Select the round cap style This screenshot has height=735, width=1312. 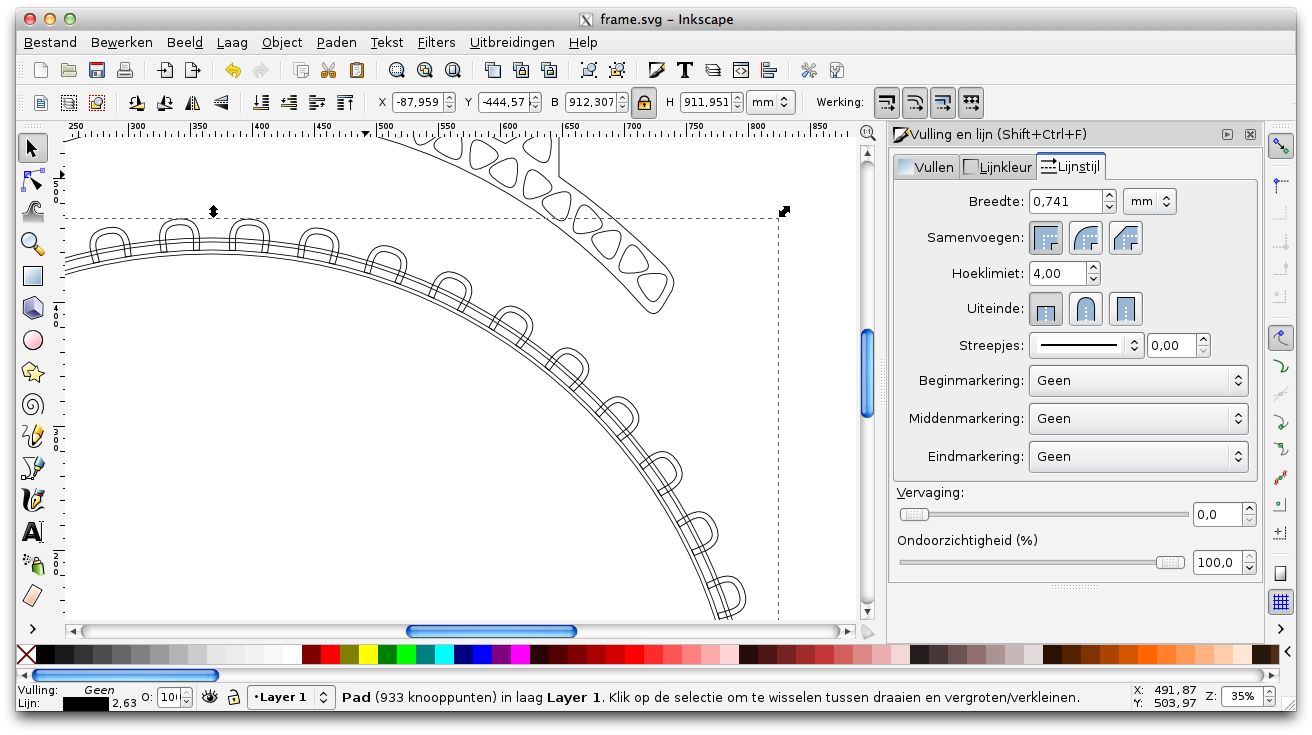point(1086,309)
